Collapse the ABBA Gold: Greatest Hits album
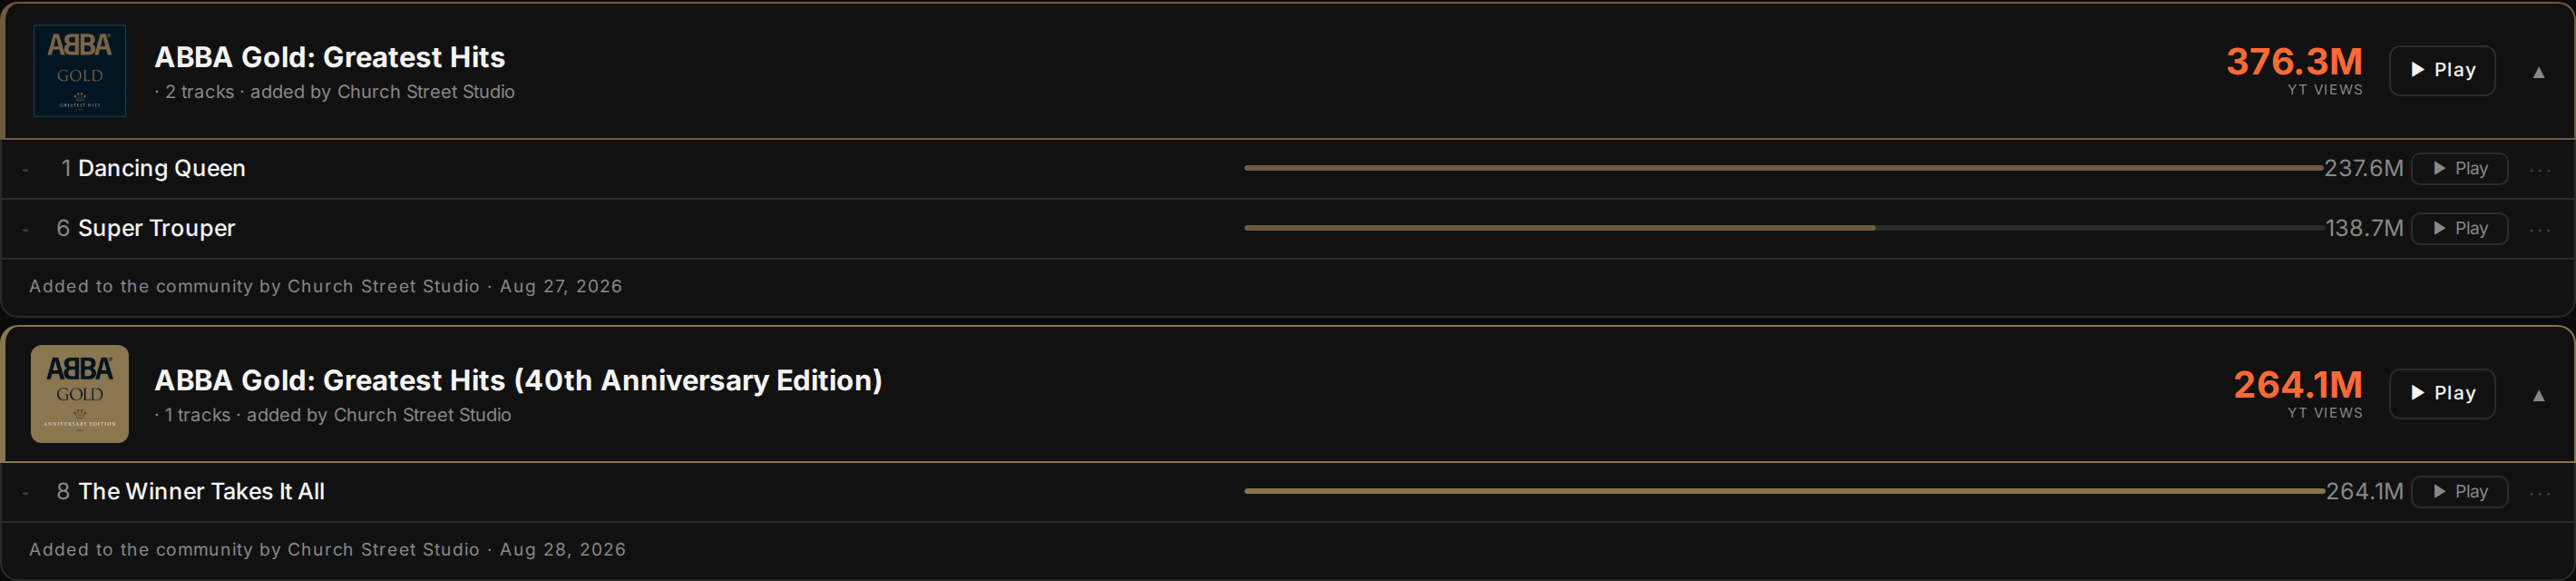 [x=2538, y=72]
